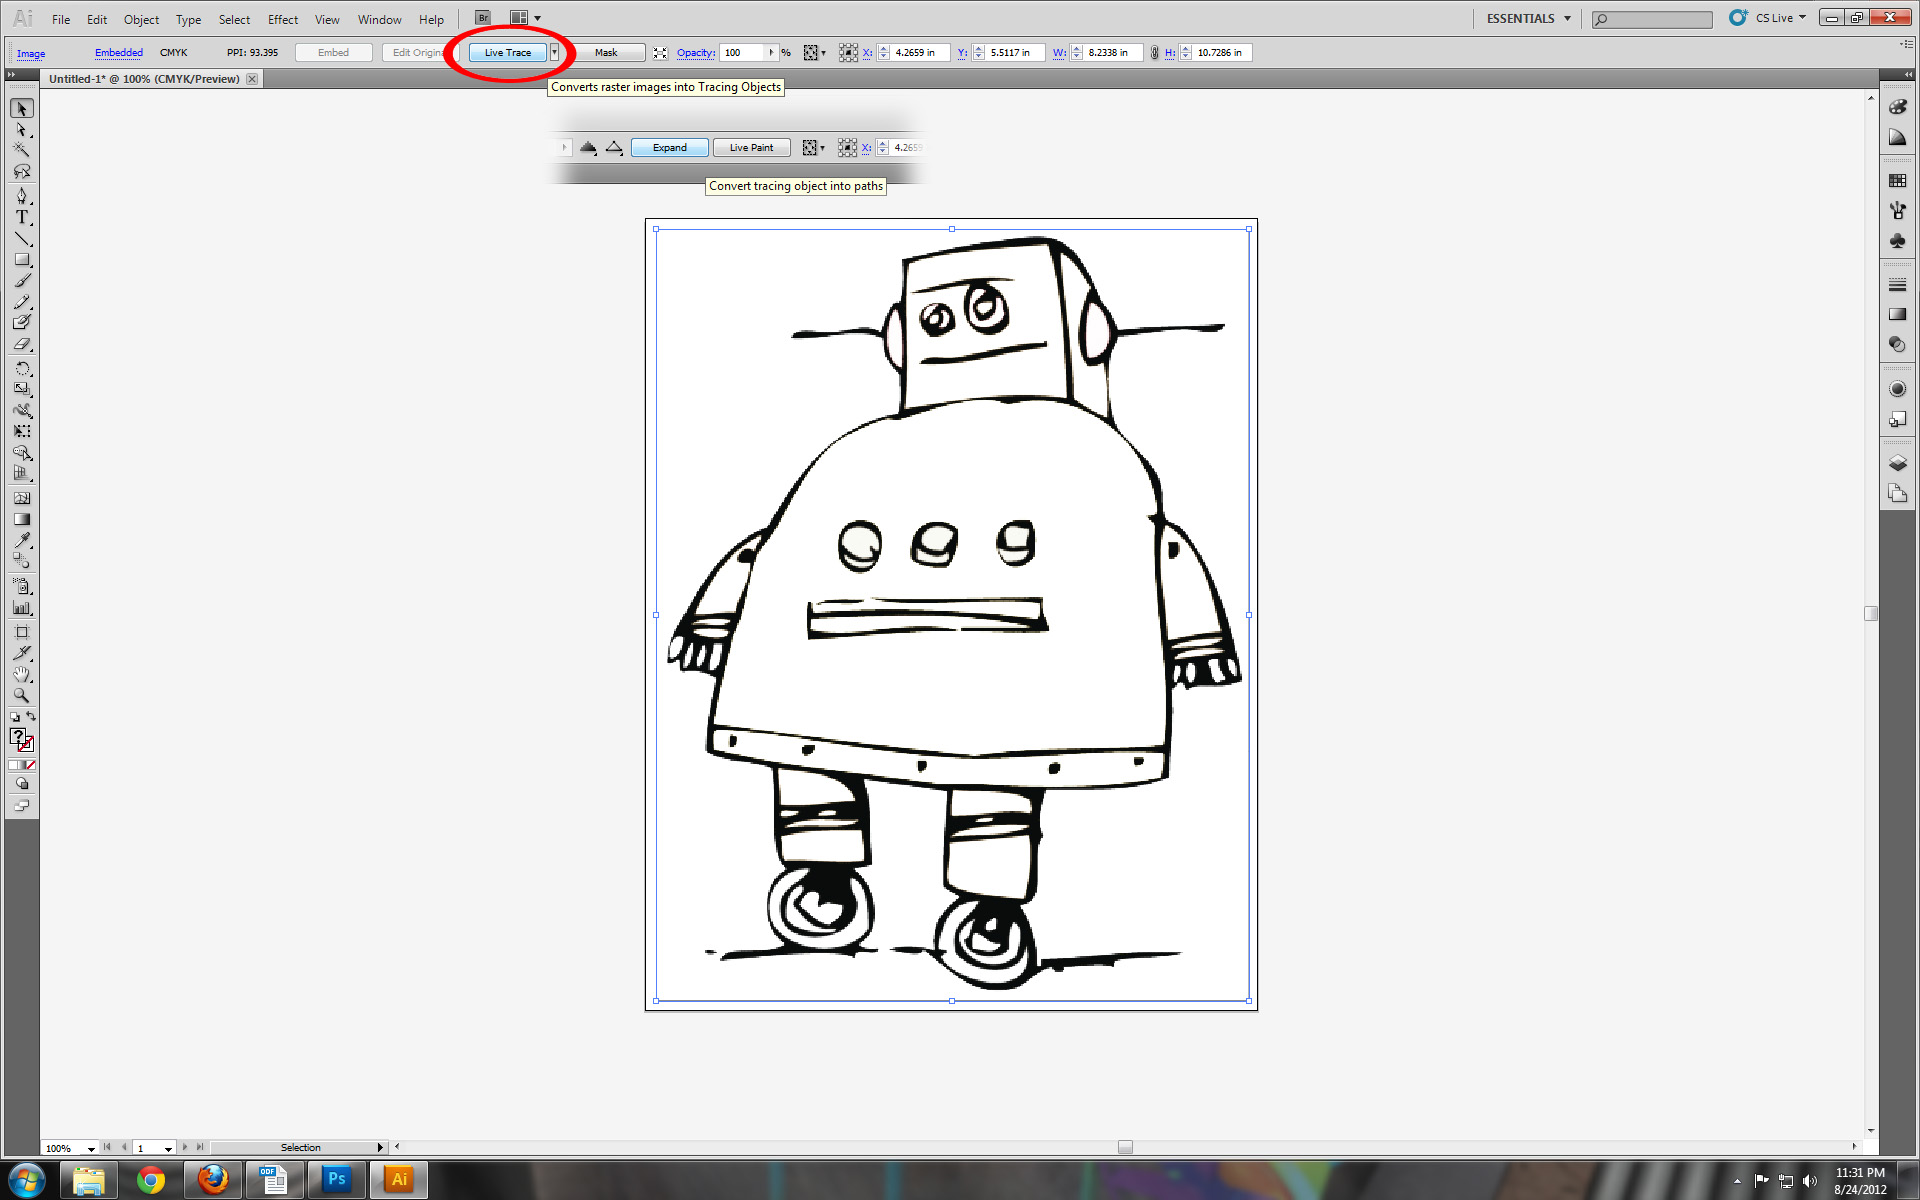Select the Scale tool

[22, 389]
